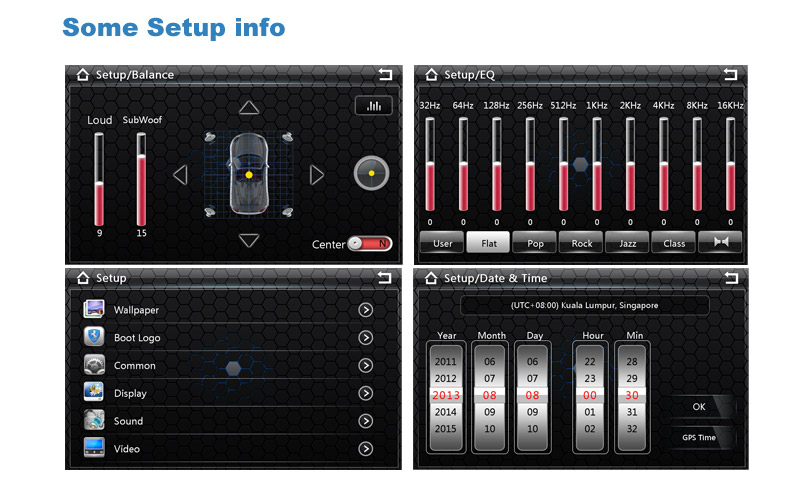
Task: Select the Flat EQ preset
Action: [489, 243]
